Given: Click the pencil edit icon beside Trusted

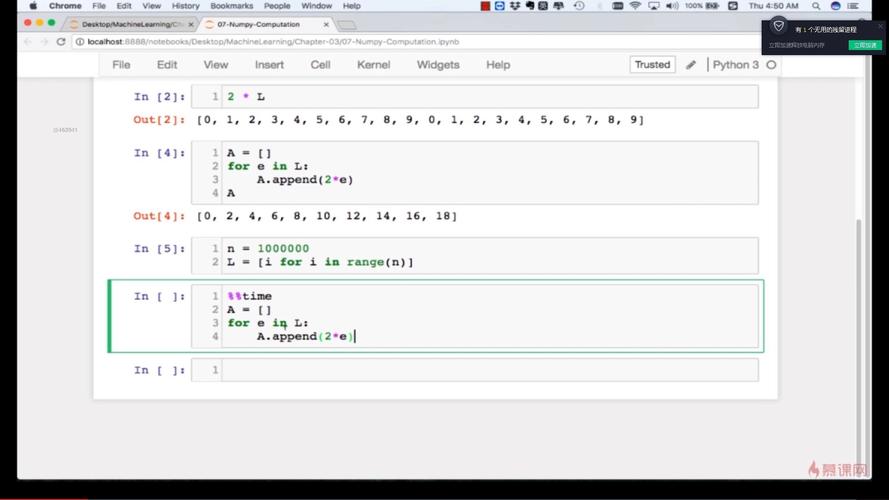Looking at the screenshot, I should point(691,65).
